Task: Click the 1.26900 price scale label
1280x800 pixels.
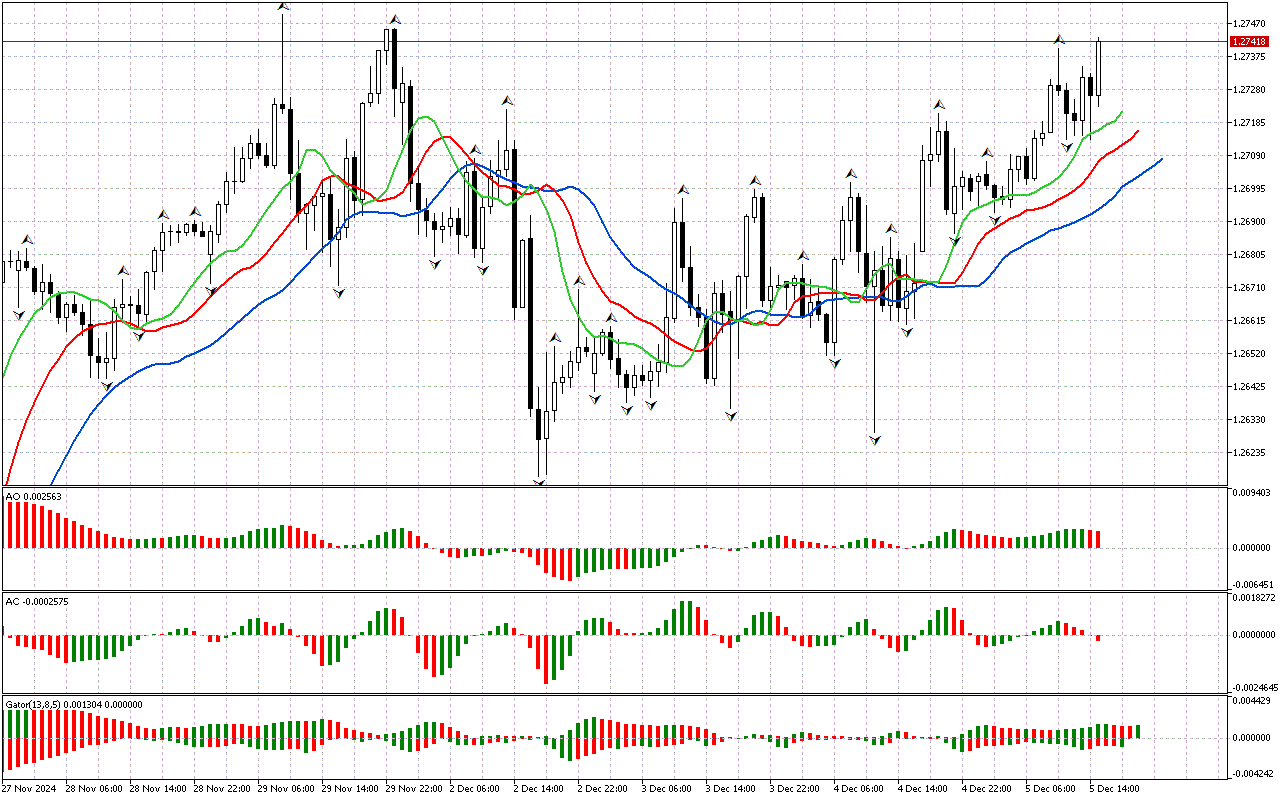Action: (1250, 222)
